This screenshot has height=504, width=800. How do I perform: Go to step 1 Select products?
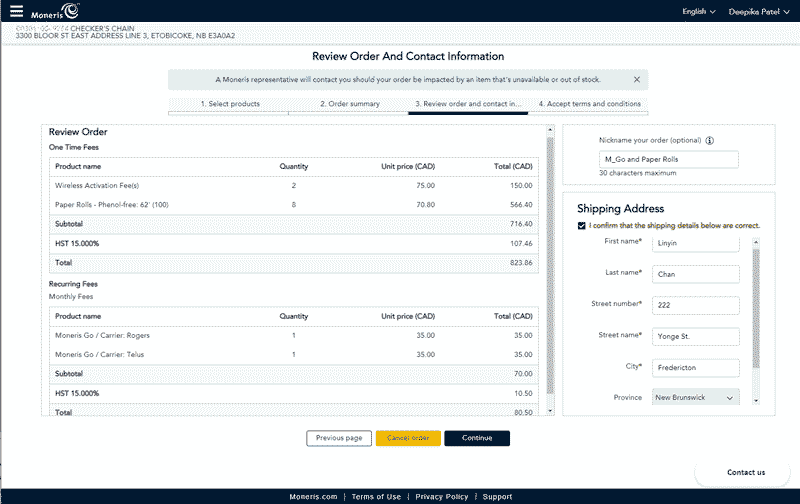click(230, 104)
